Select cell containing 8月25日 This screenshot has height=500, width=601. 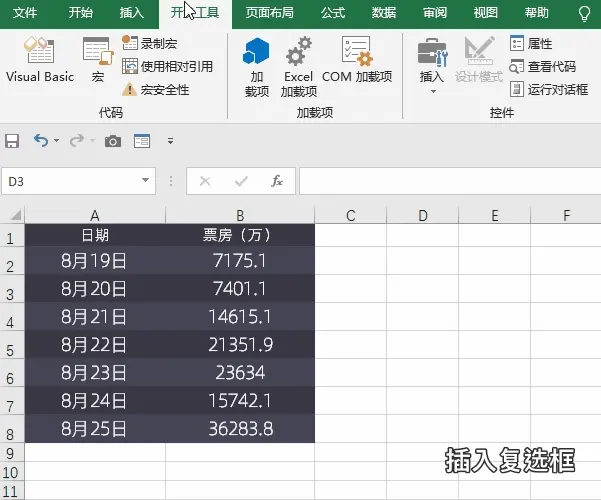pyautogui.click(x=95, y=429)
